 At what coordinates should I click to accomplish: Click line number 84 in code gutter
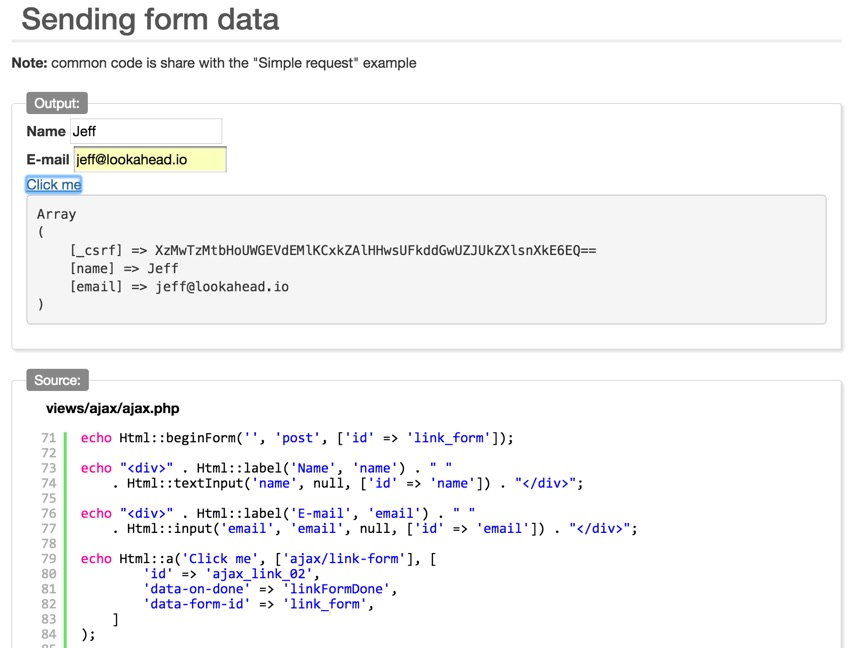point(49,634)
